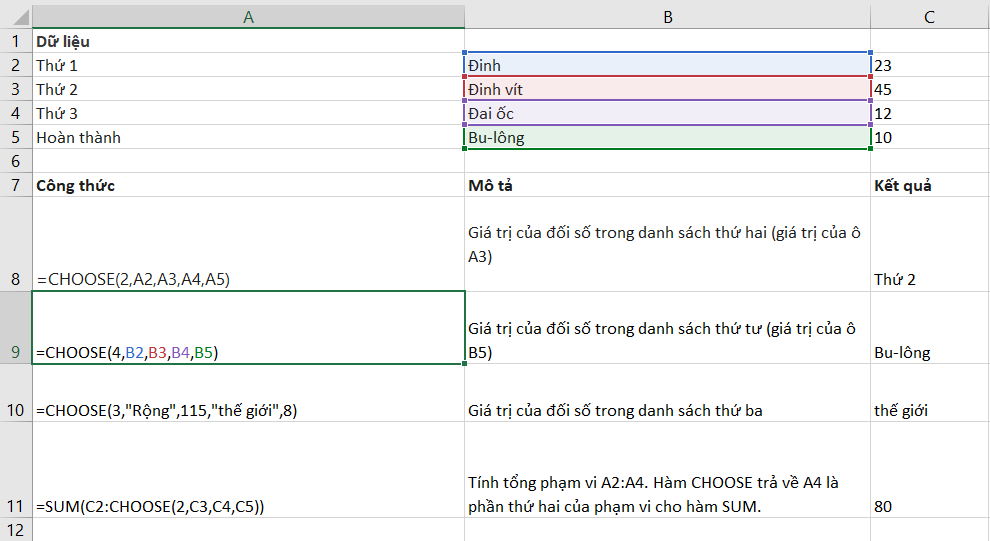Select purple-highlighted cell 'Đai ốc'
The image size is (990, 541).
point(667,113)
